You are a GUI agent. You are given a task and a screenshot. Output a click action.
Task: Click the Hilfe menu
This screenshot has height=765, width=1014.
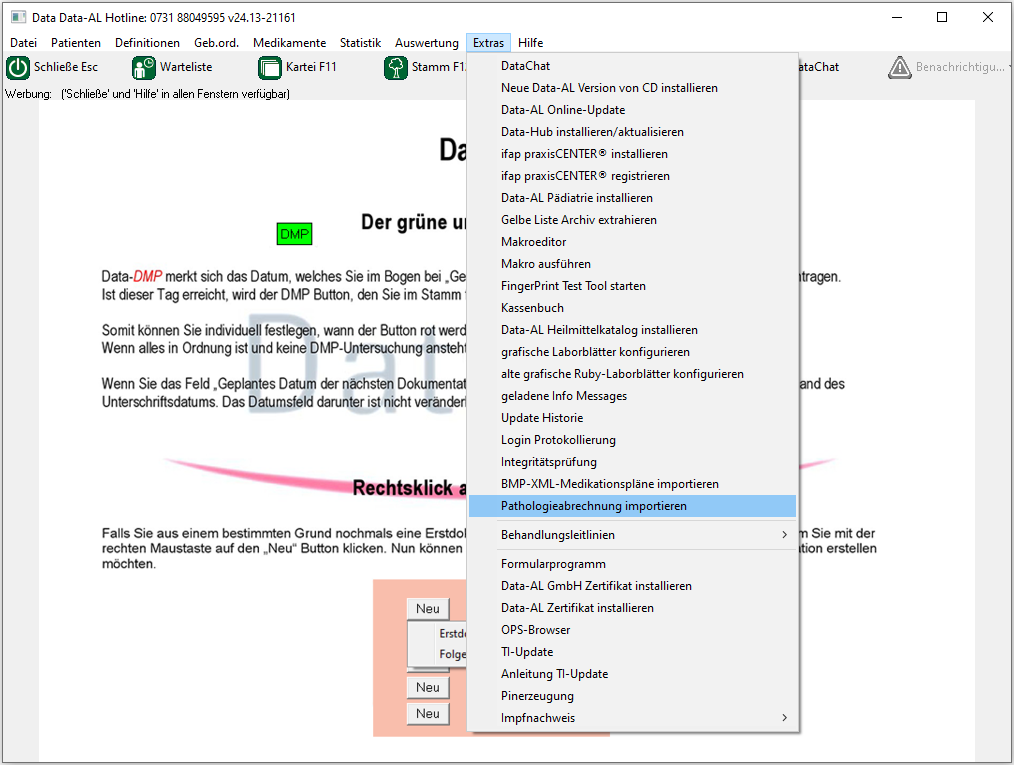530,43
